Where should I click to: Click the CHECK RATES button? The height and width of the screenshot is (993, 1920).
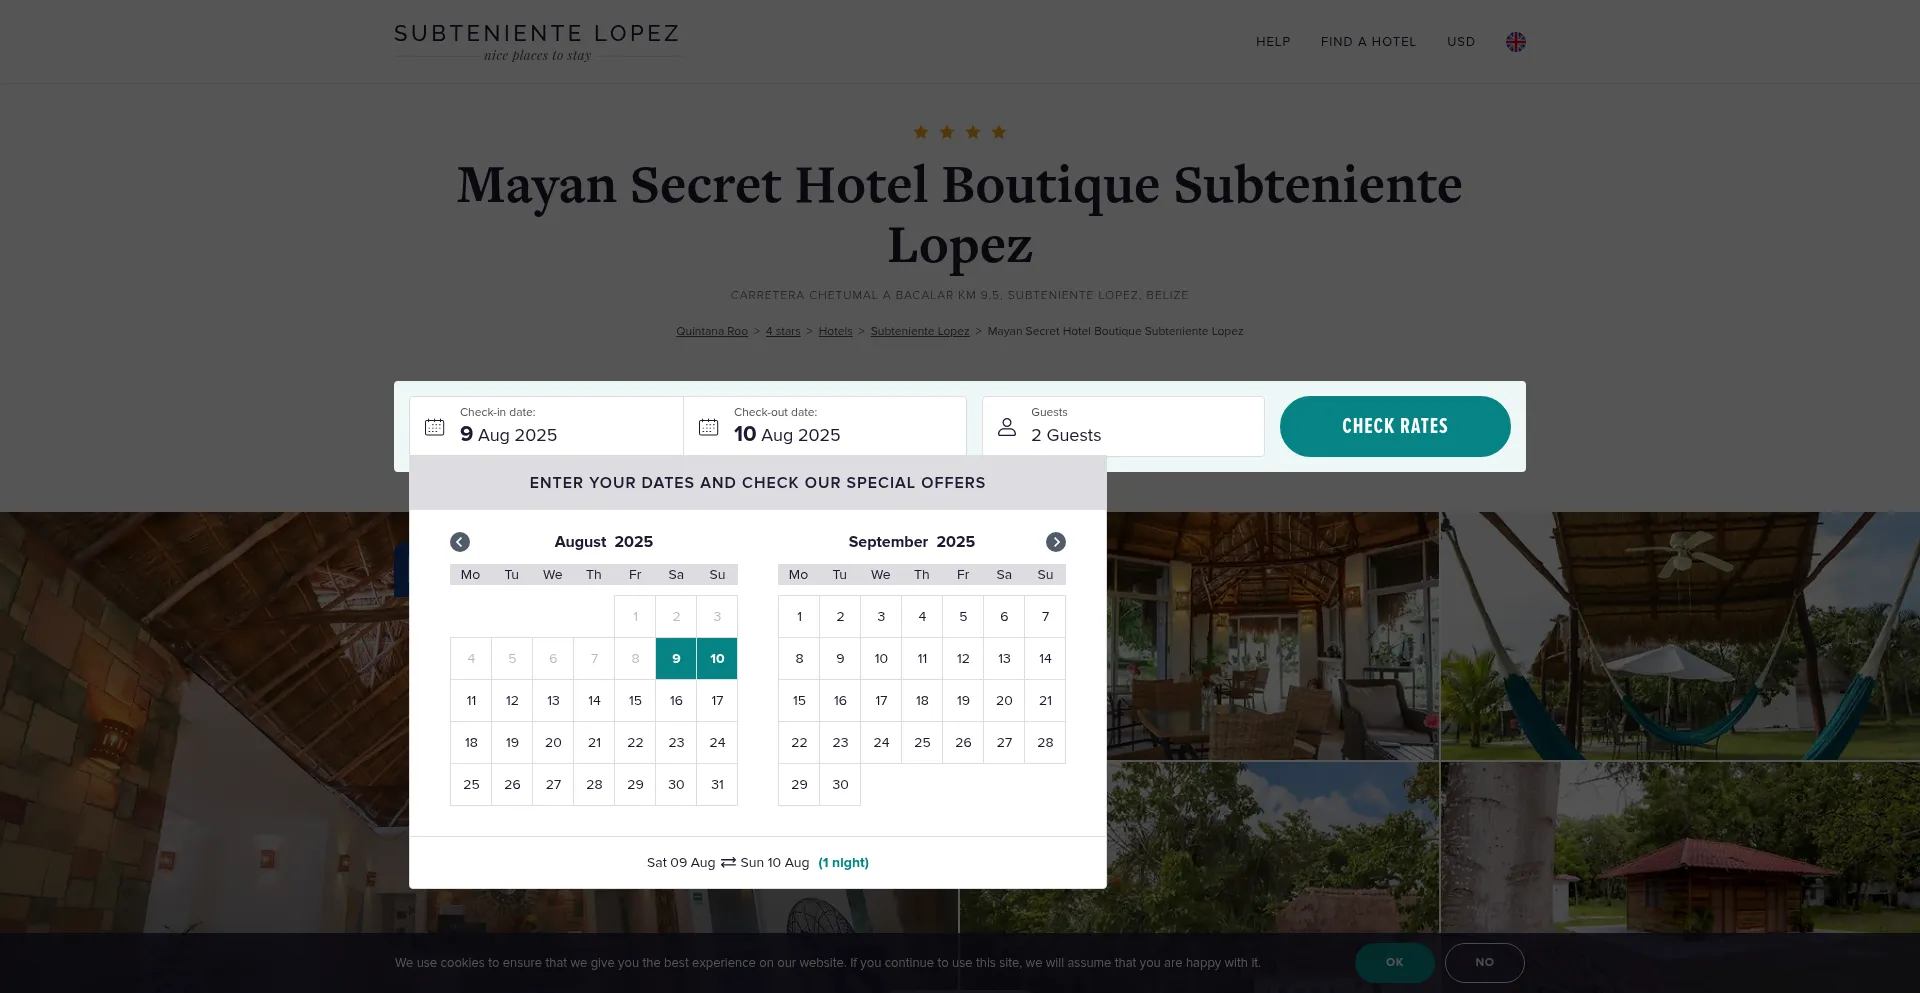1395,426
